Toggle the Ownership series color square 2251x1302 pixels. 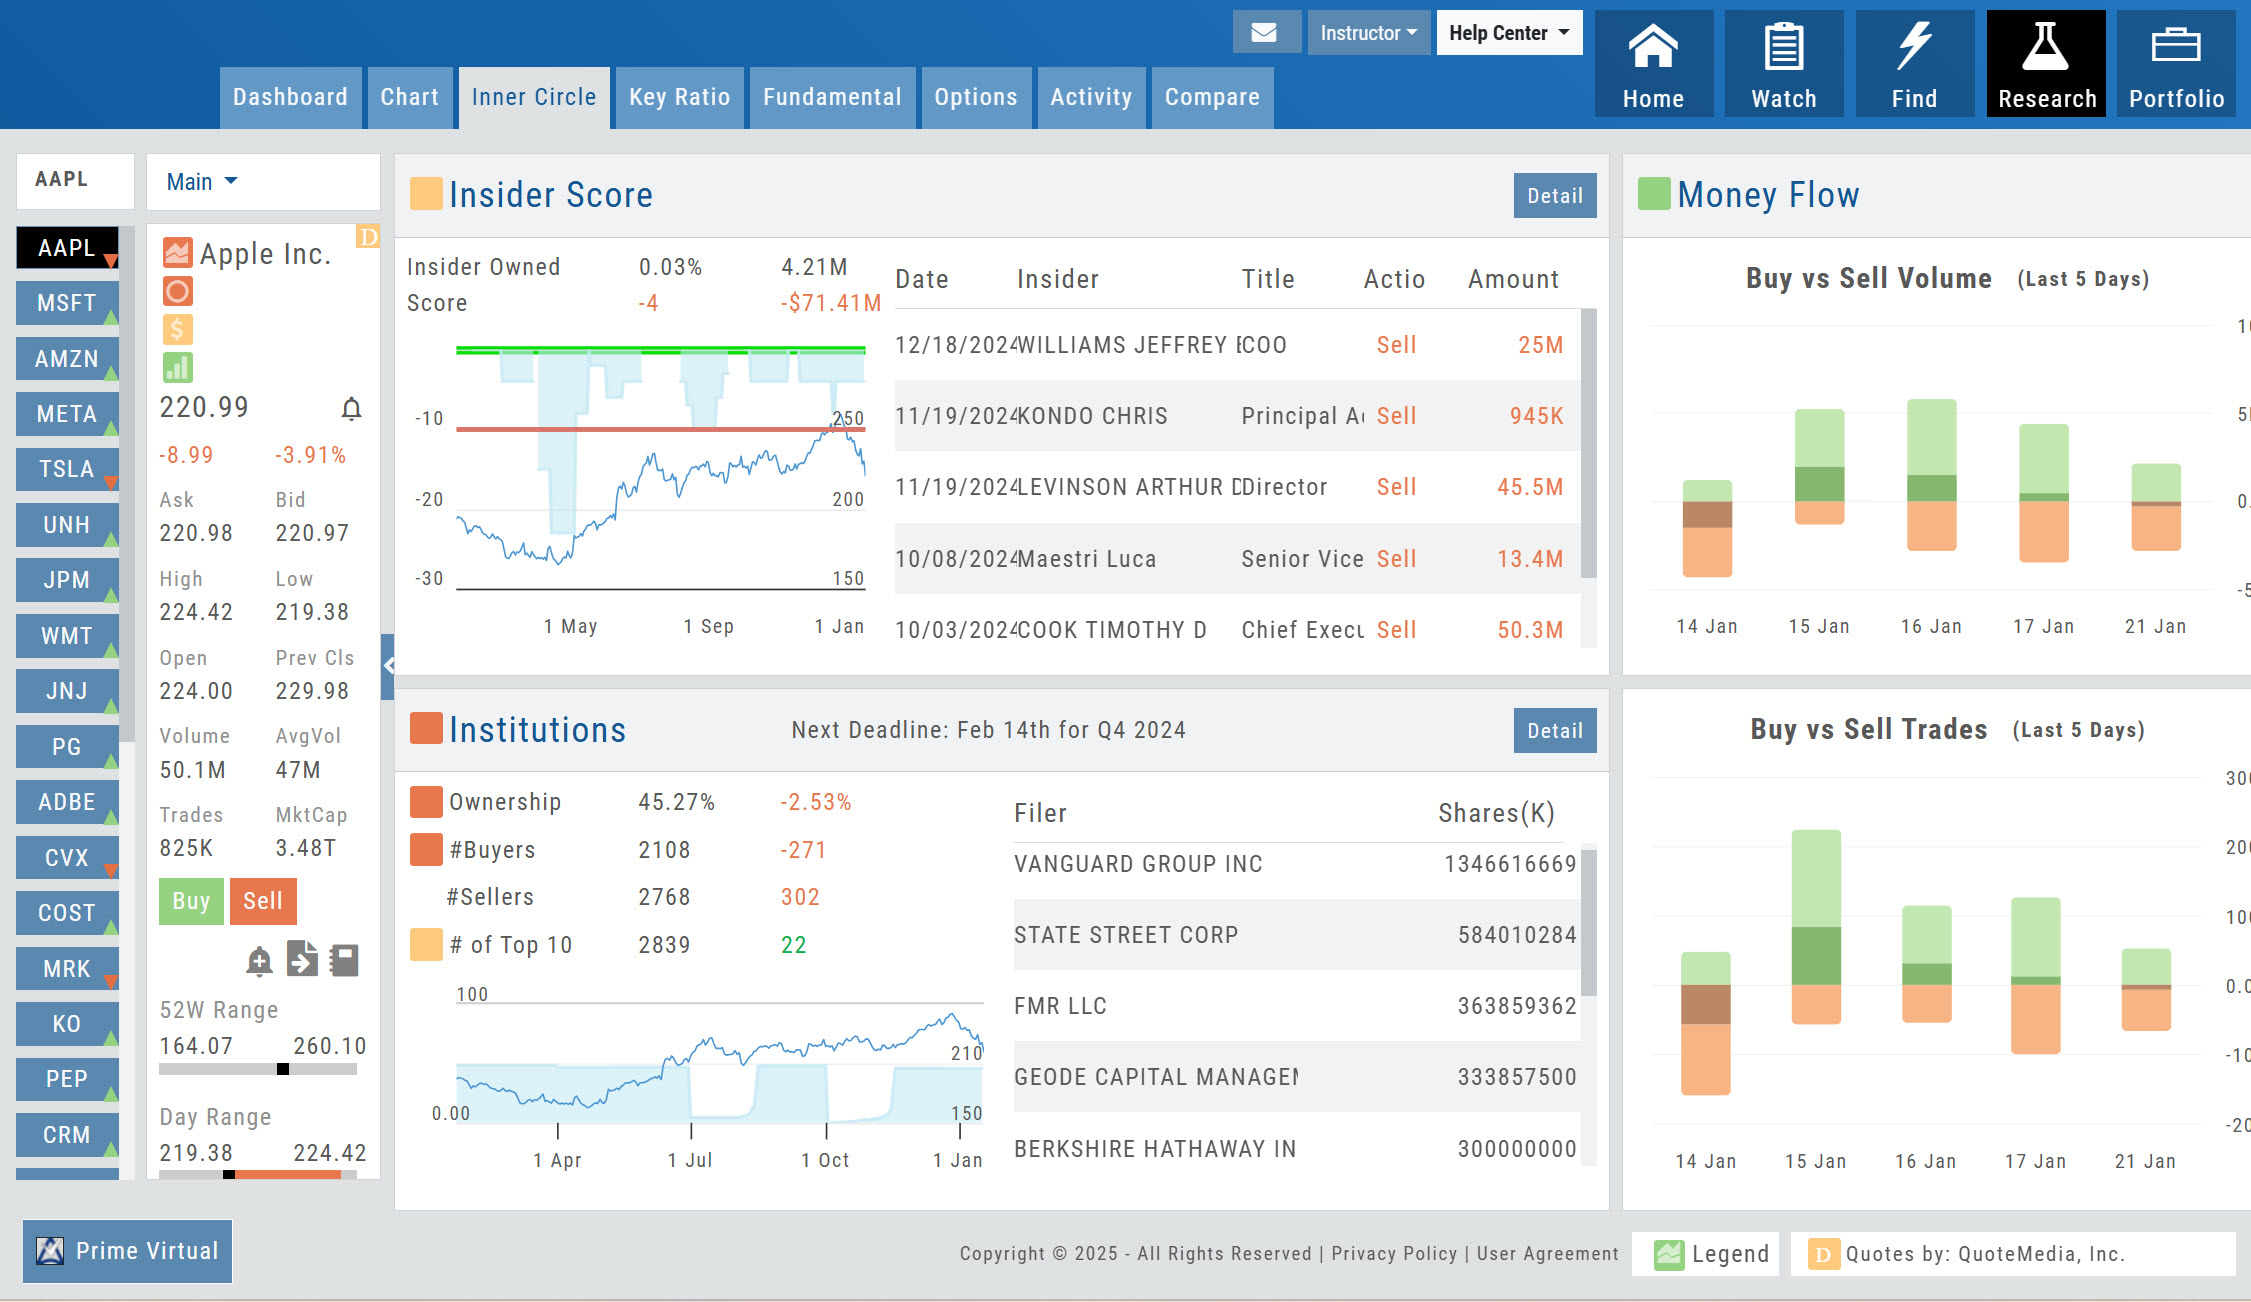[x=426, y=802]
